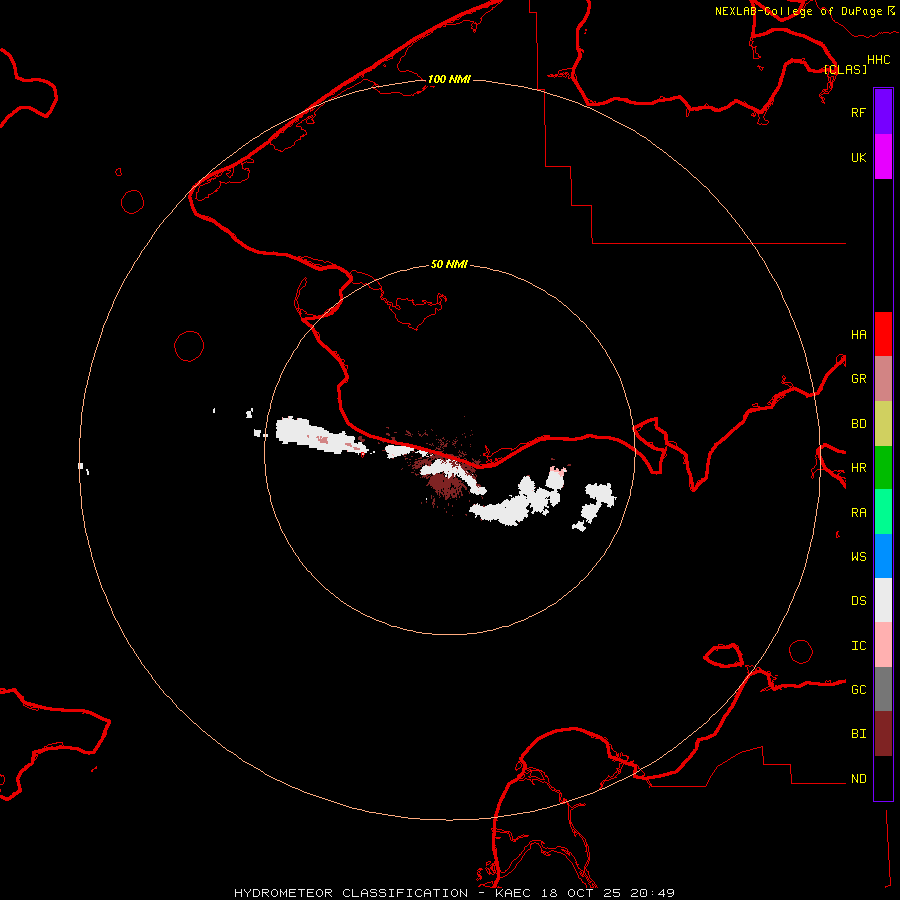
Task: Click the BI legend label
Action: pos(858,734)
